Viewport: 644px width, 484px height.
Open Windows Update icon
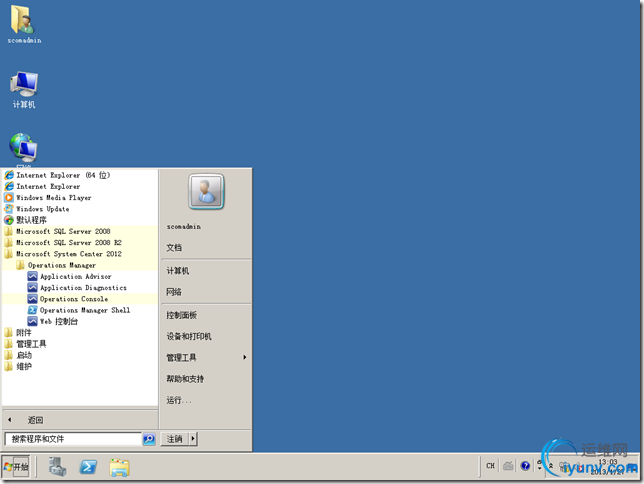tap(9, 209)
